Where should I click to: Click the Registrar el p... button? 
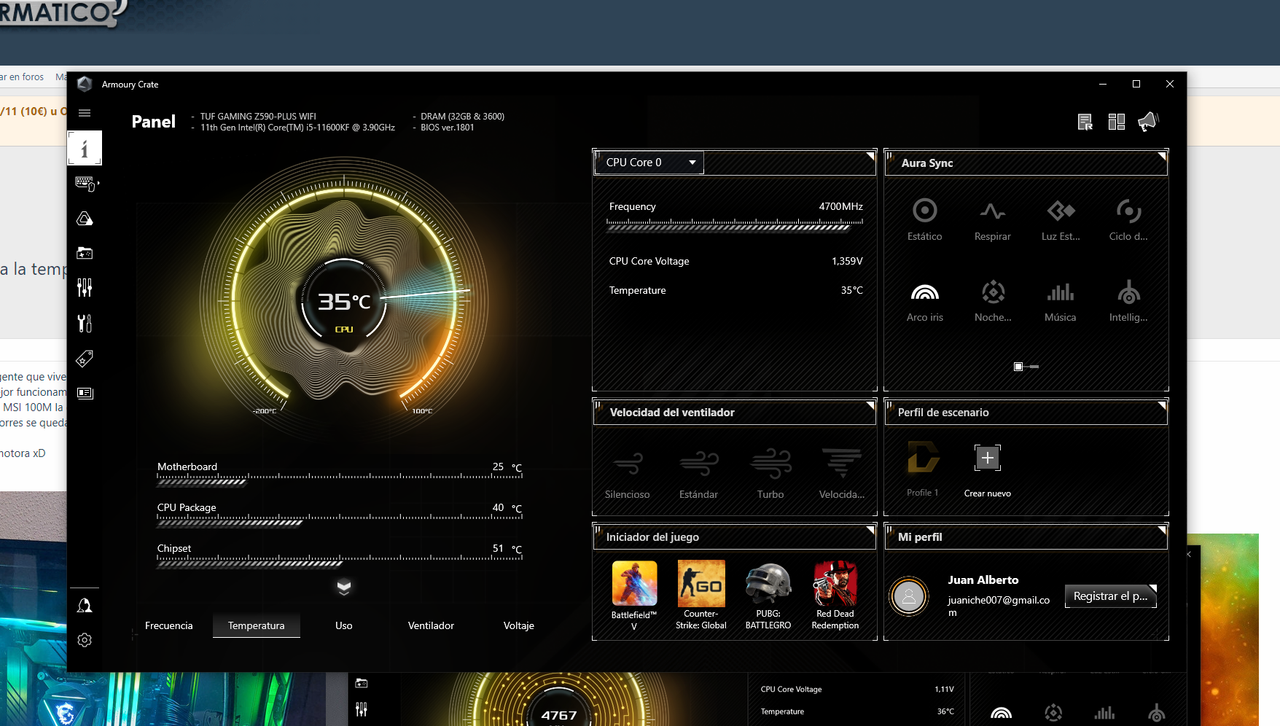(x=1111, y=596)
